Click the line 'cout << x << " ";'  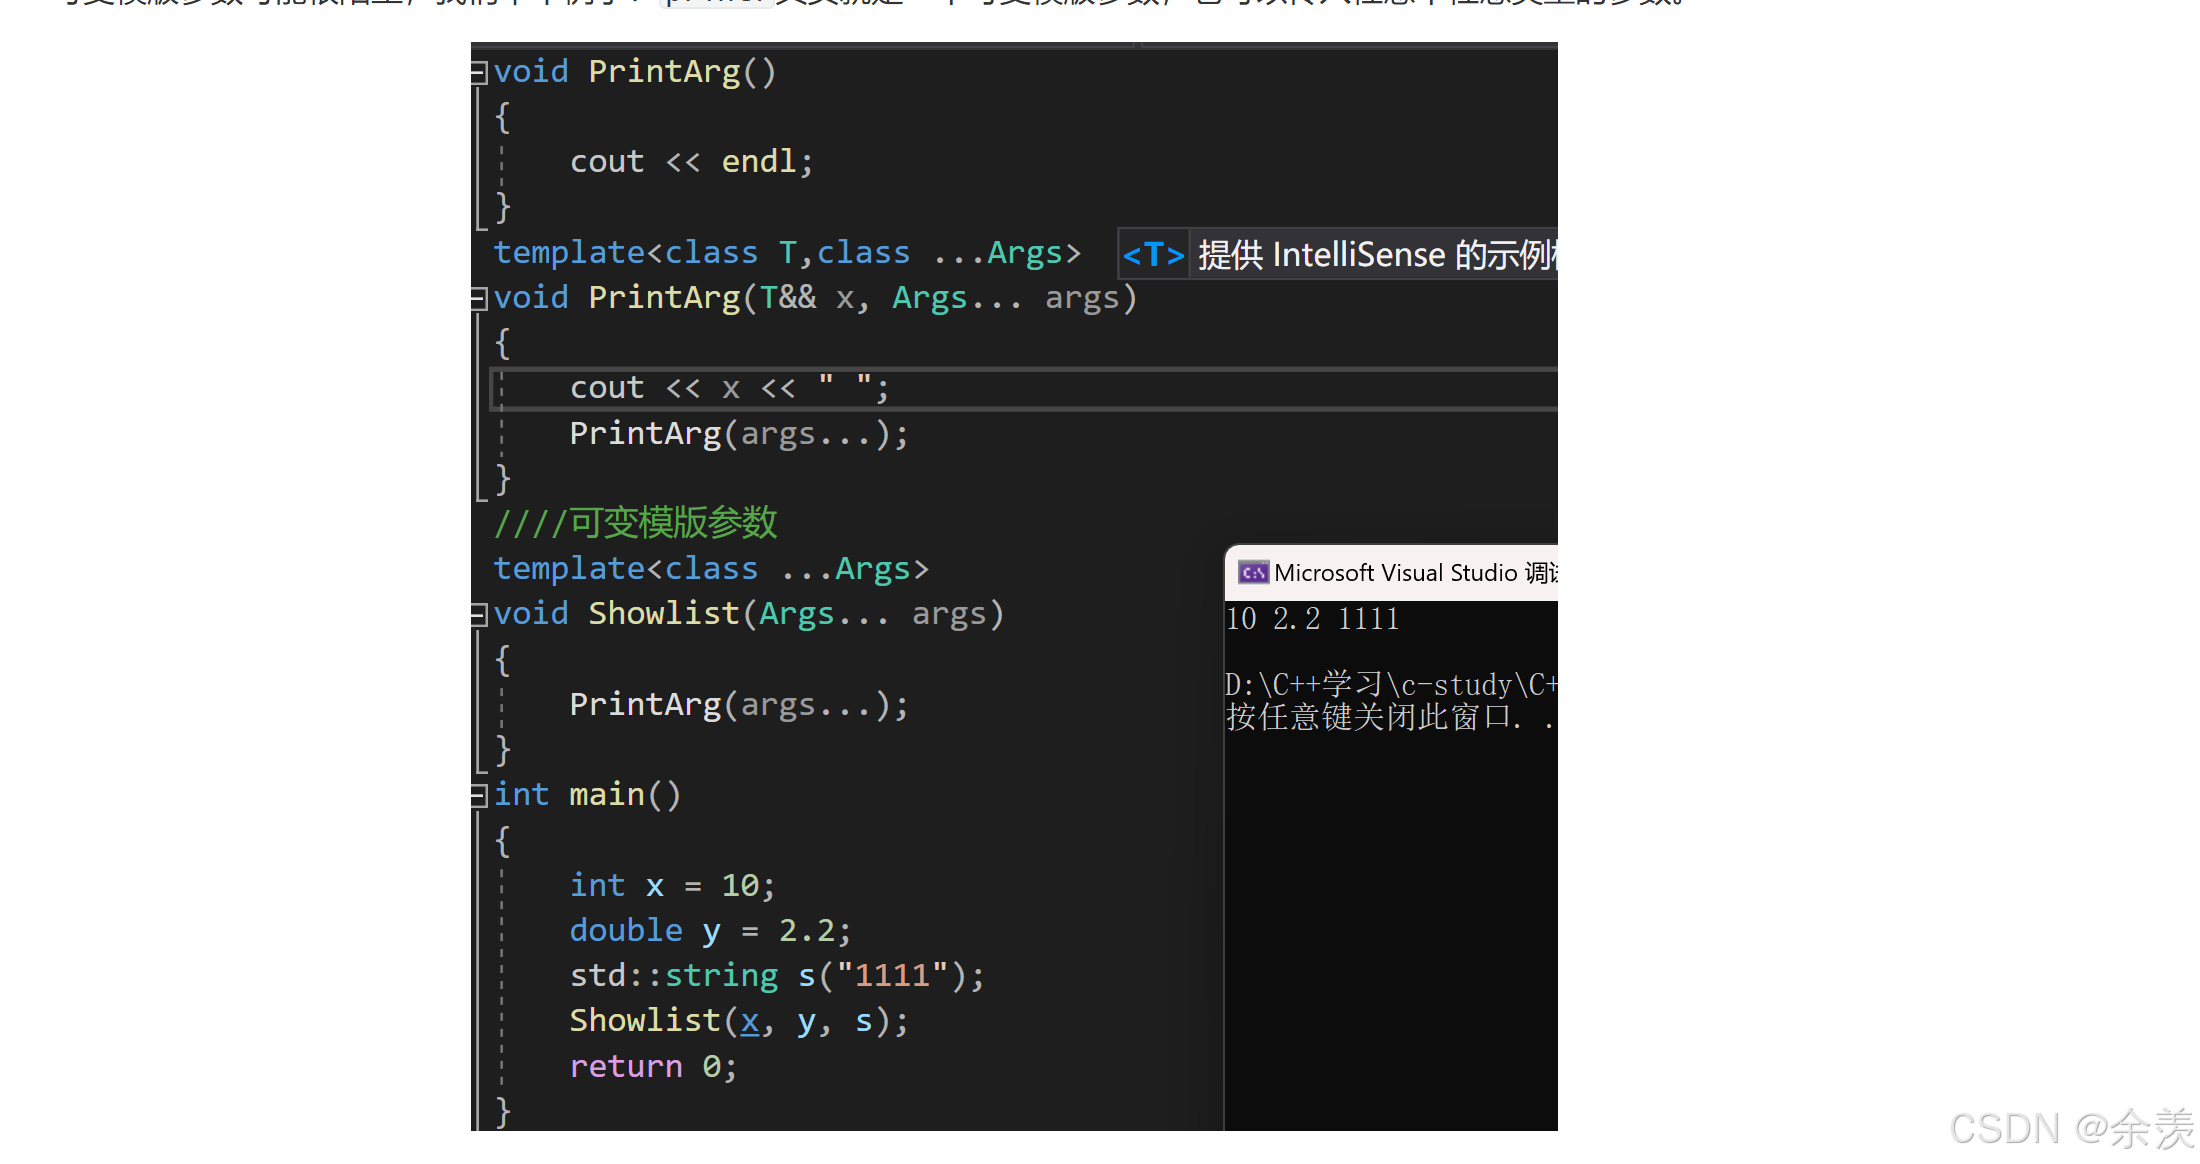729,388
